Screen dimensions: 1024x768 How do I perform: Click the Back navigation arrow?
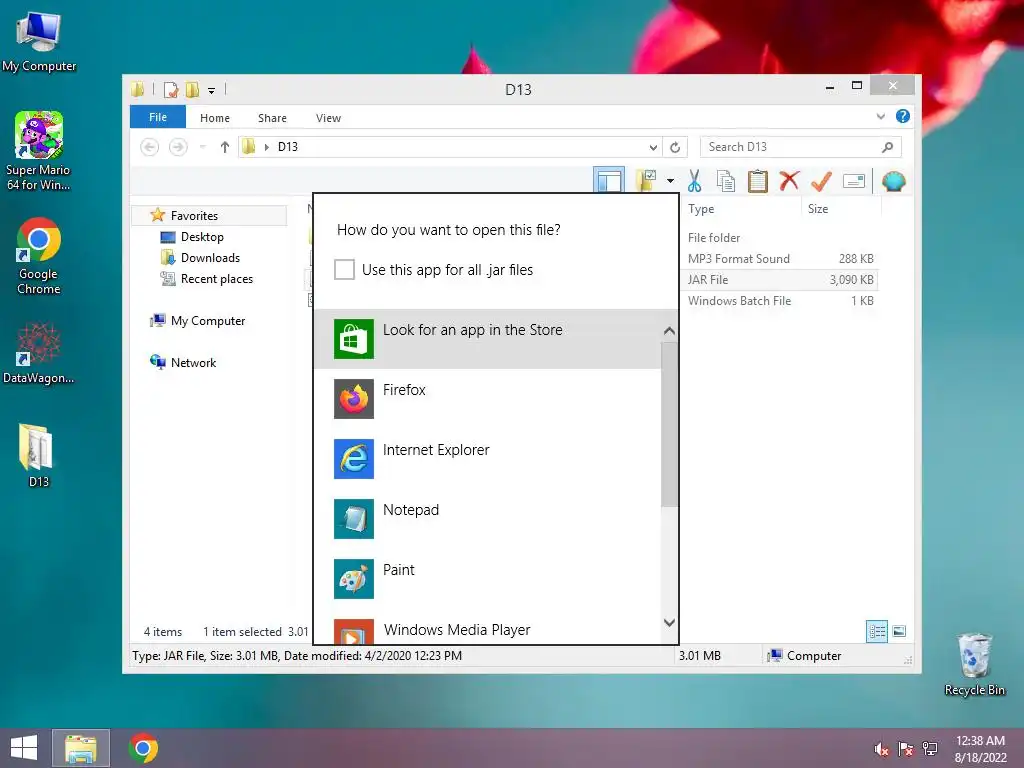[x=150, y=147]
